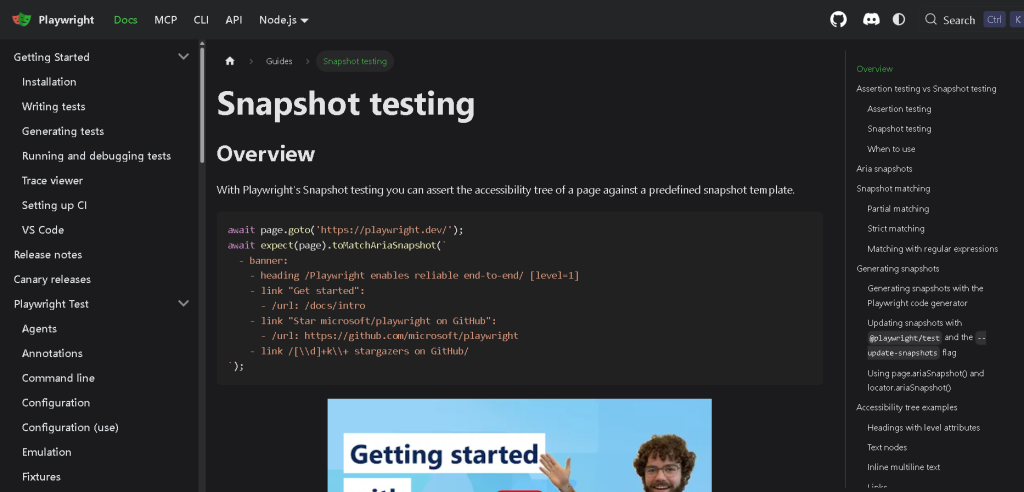Open Canary releases in the sidebar
Image resolution: width=1024 pixels, height=492 pixels.
(x=52, y=280)
